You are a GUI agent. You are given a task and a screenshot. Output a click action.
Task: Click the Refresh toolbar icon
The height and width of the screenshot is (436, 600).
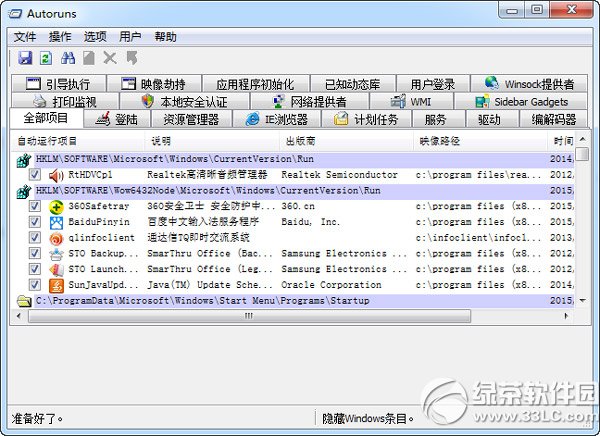(46, 58)
